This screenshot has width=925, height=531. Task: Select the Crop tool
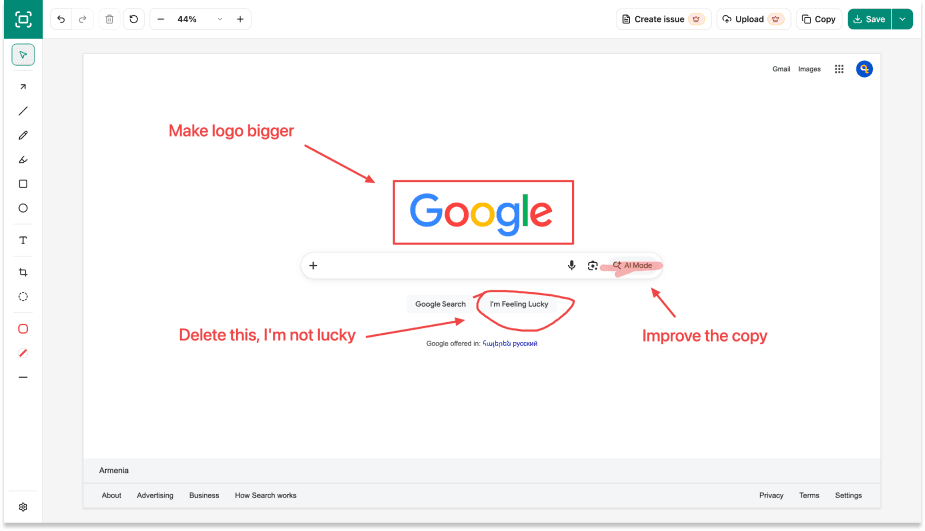pos(23,272)
